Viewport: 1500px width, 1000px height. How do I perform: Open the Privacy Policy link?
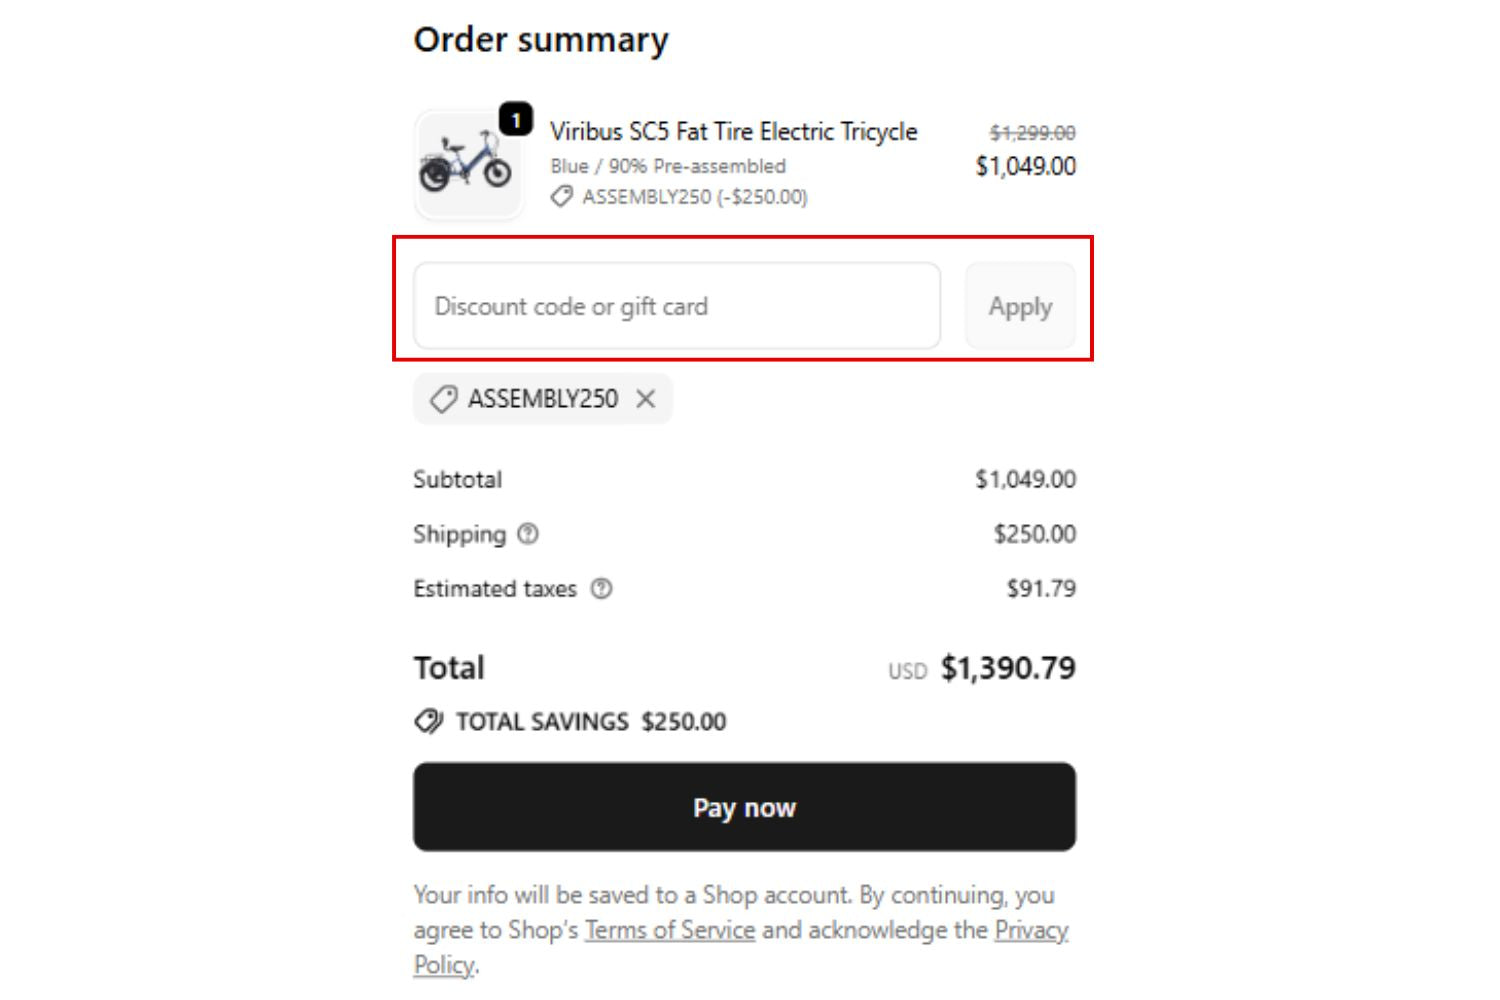(1030, 930)
